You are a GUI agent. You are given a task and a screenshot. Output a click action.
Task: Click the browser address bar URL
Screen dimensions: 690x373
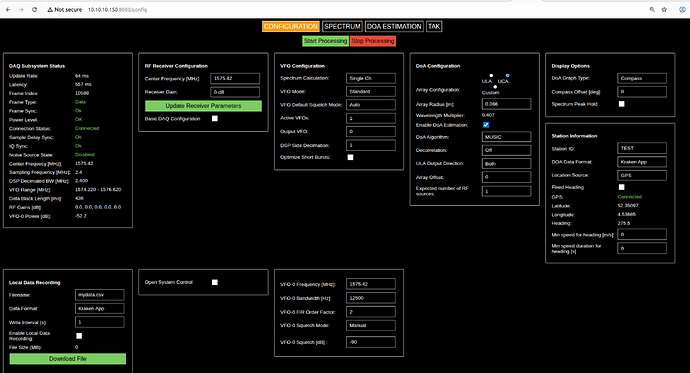coord(117,9)
